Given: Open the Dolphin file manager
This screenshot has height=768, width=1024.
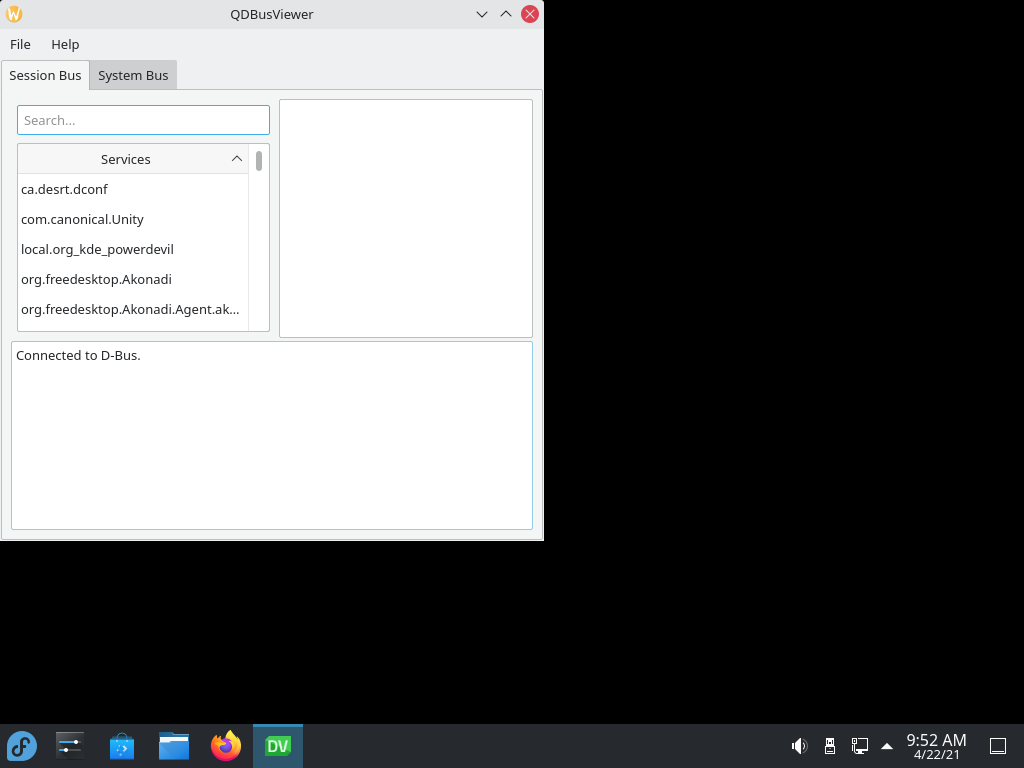Looking at the screenshot, I should [x=174, y=746].
